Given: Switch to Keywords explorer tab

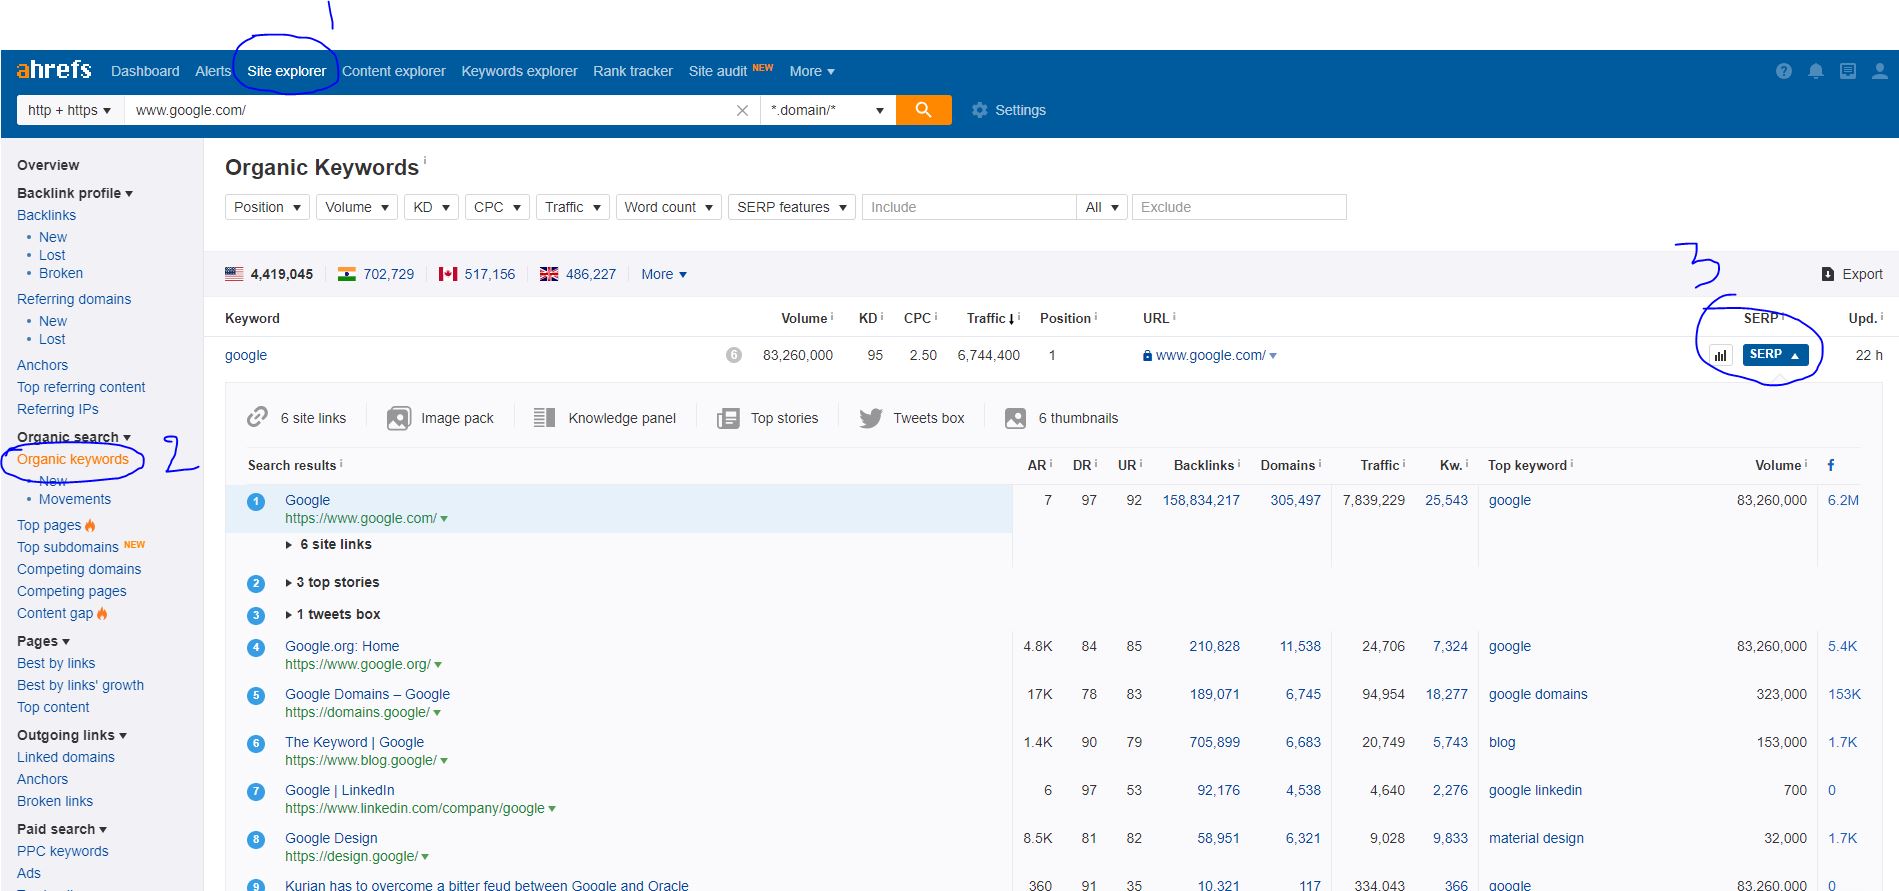Looking at the screenshot, I should [x=519, y=71].
